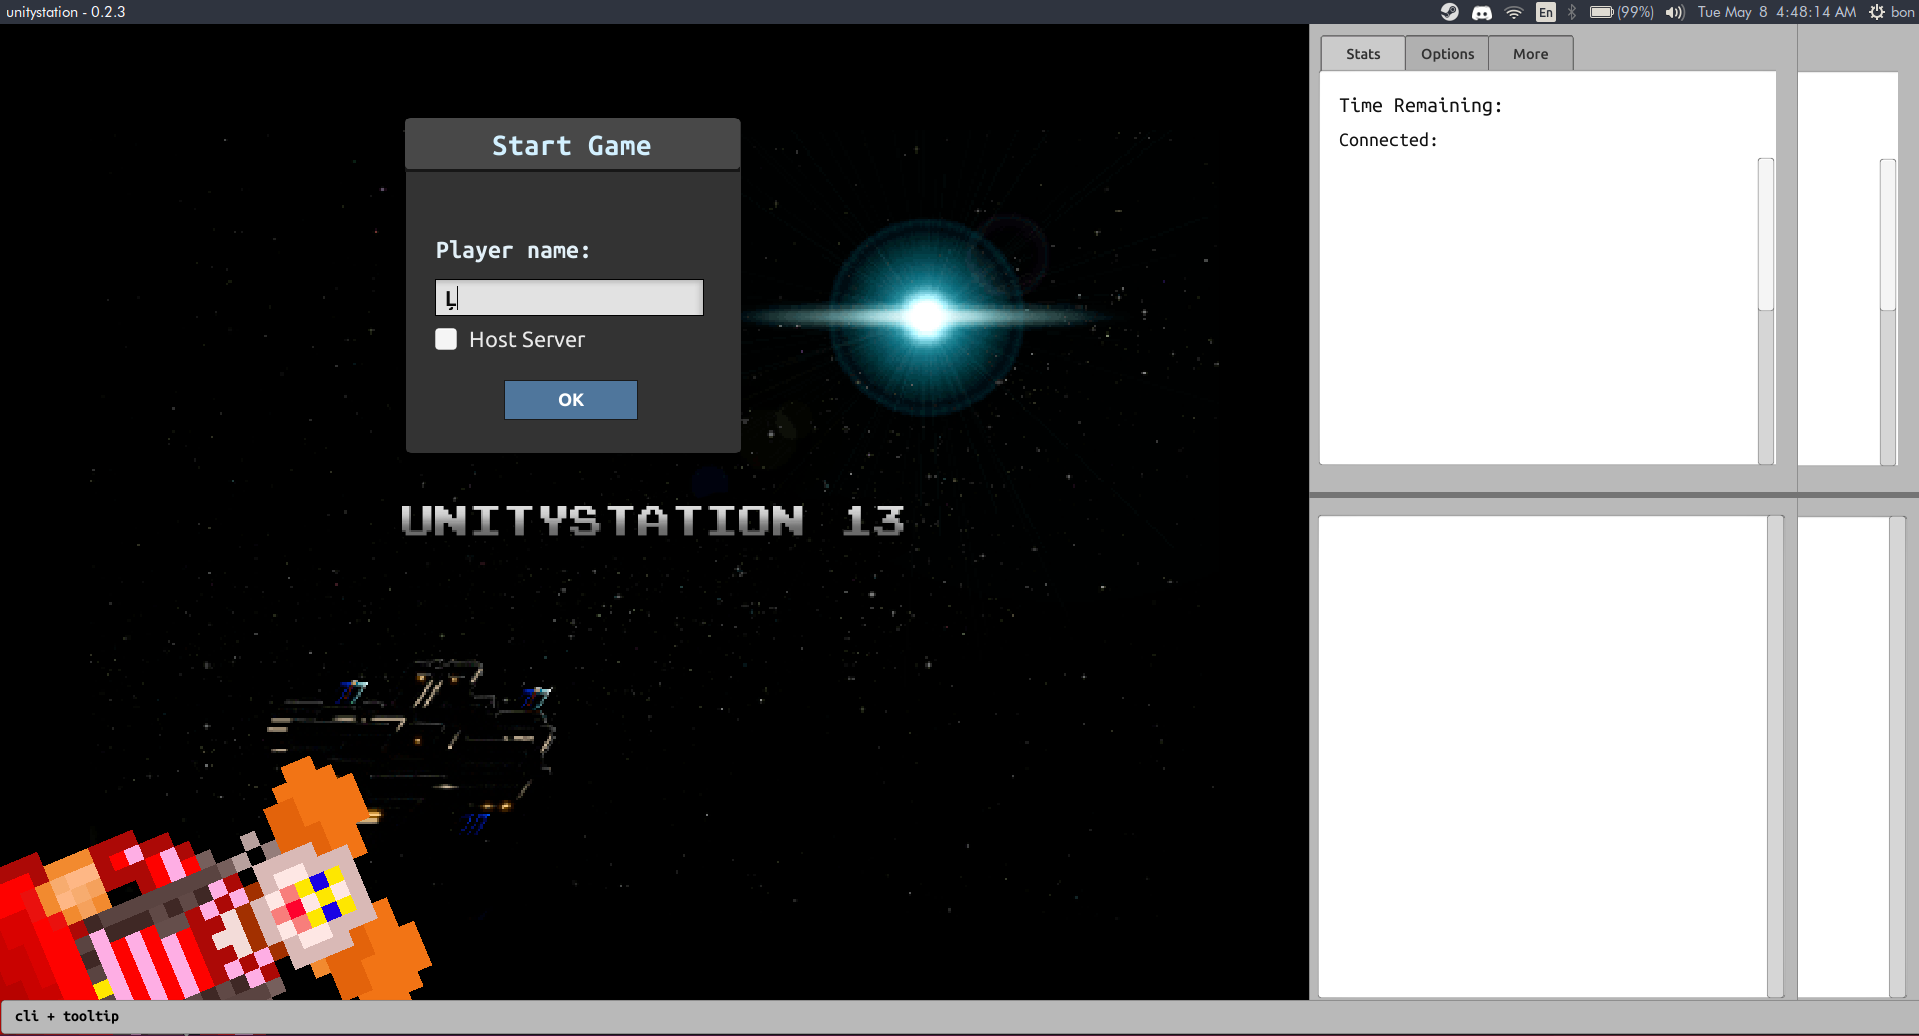Open the volume control icon
The height and width of the screenshot is (1036, 1919).
click(1675, 12)
